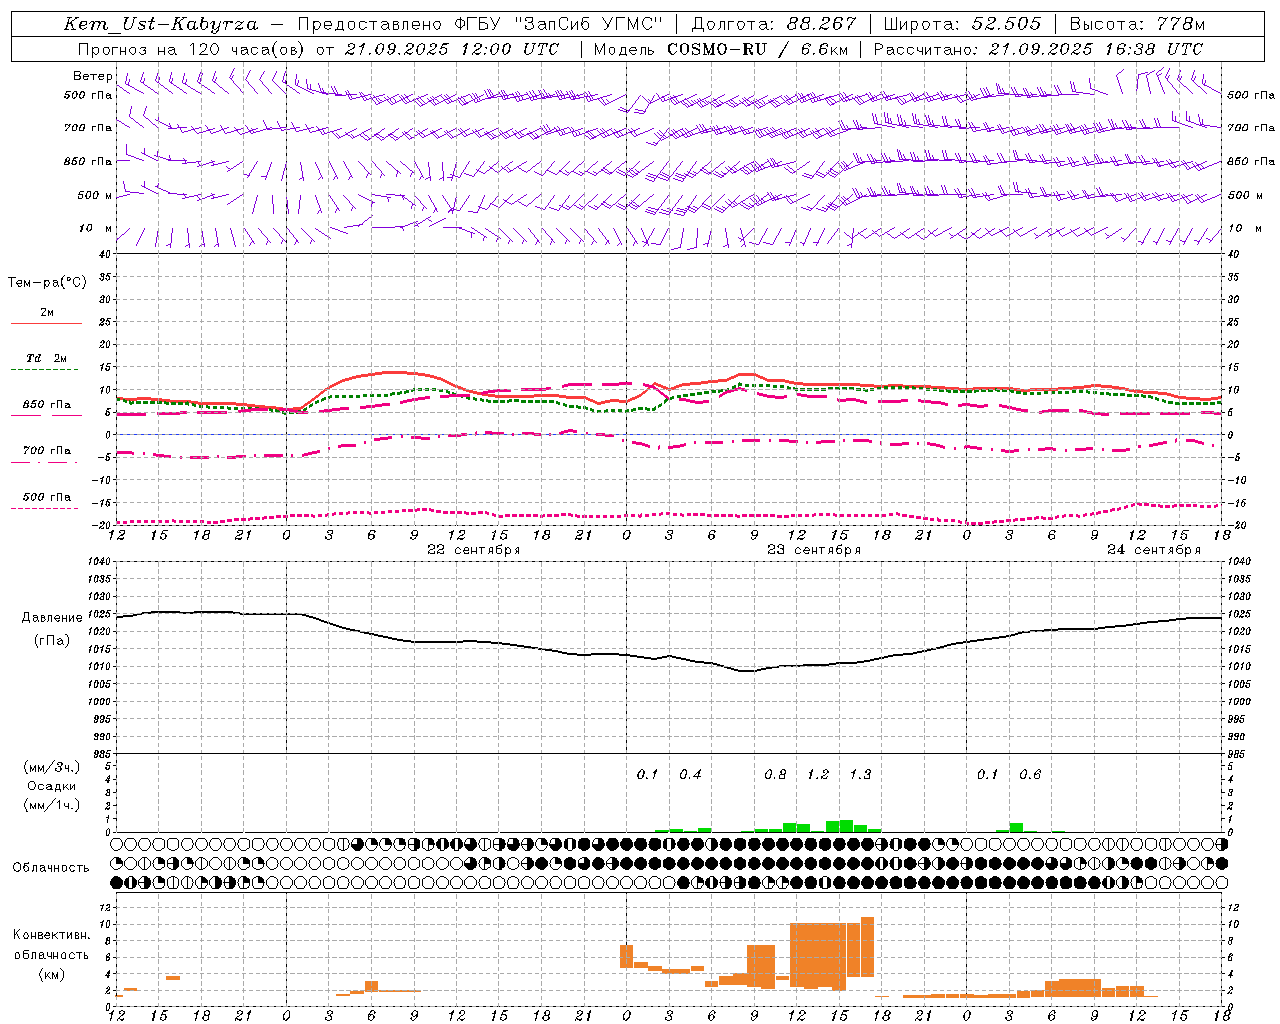Click the (мм/1ч.) unit label

51,804
